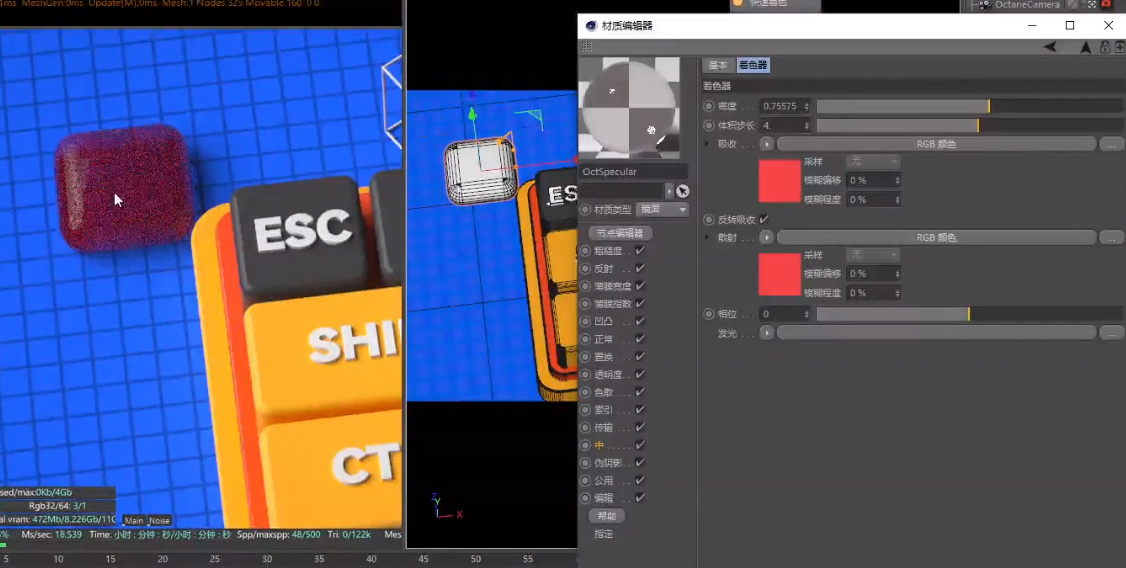Click the grip handle icon under title bar

[x=587, y=46]
